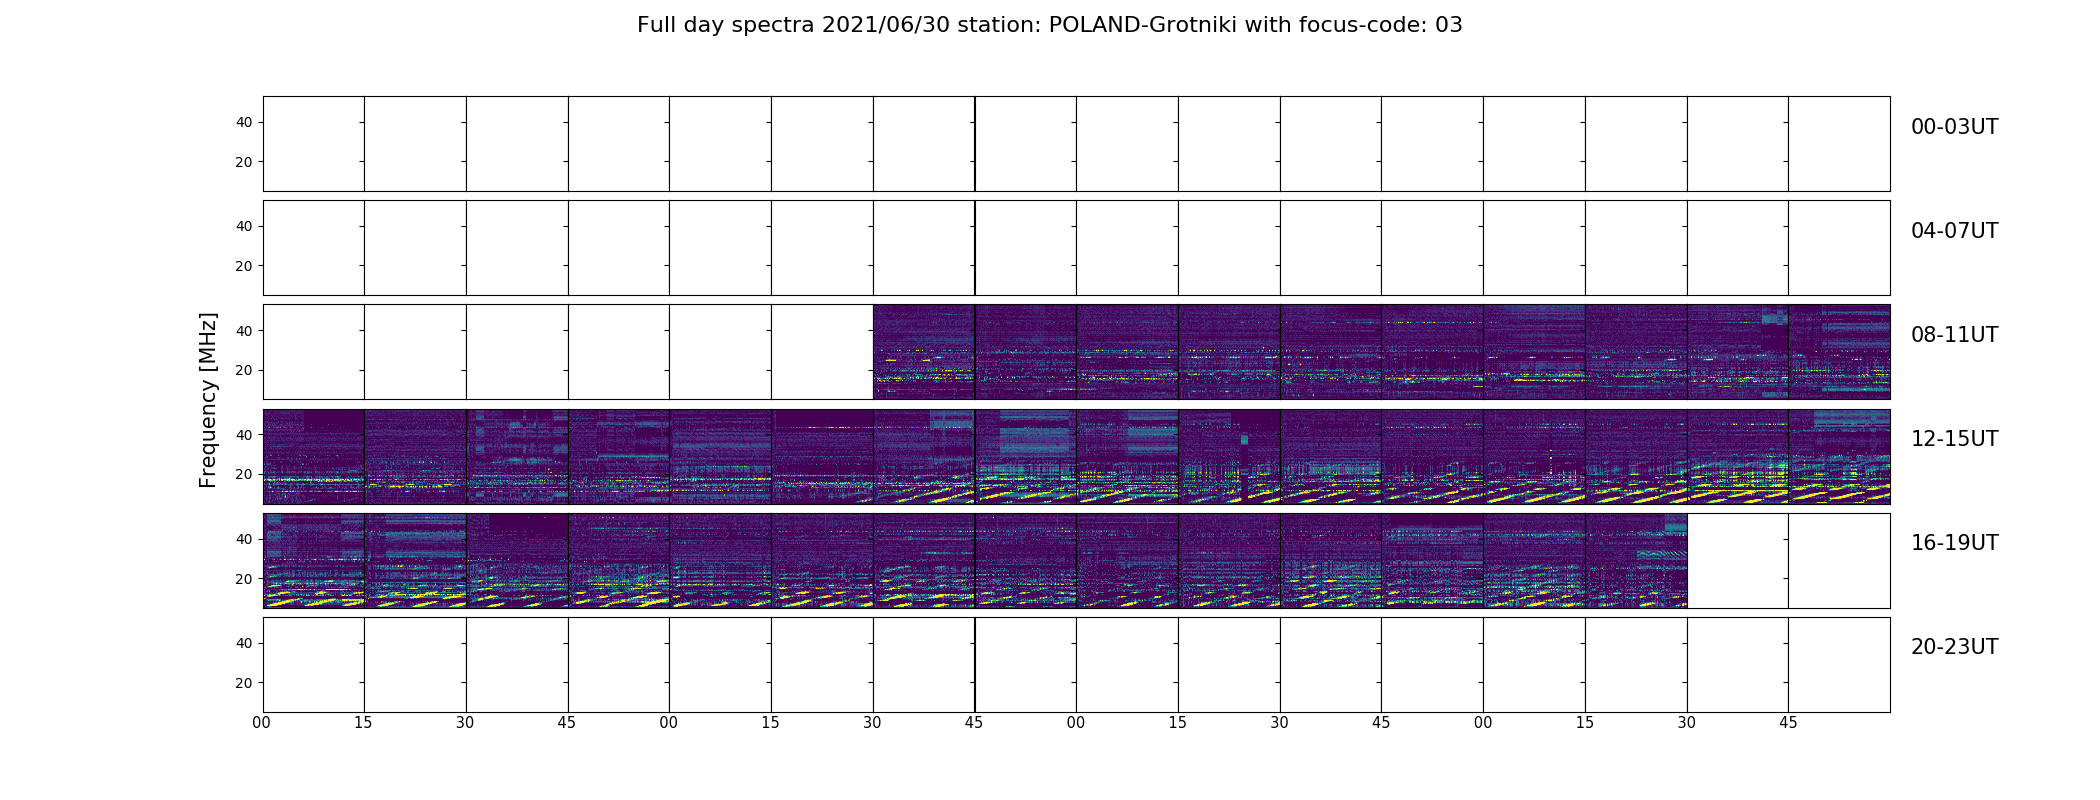Image resolution: width=2100 pixels, height=800 pixels.
Task: Select the '20-23UT' row label
Action: (1954, 647)
